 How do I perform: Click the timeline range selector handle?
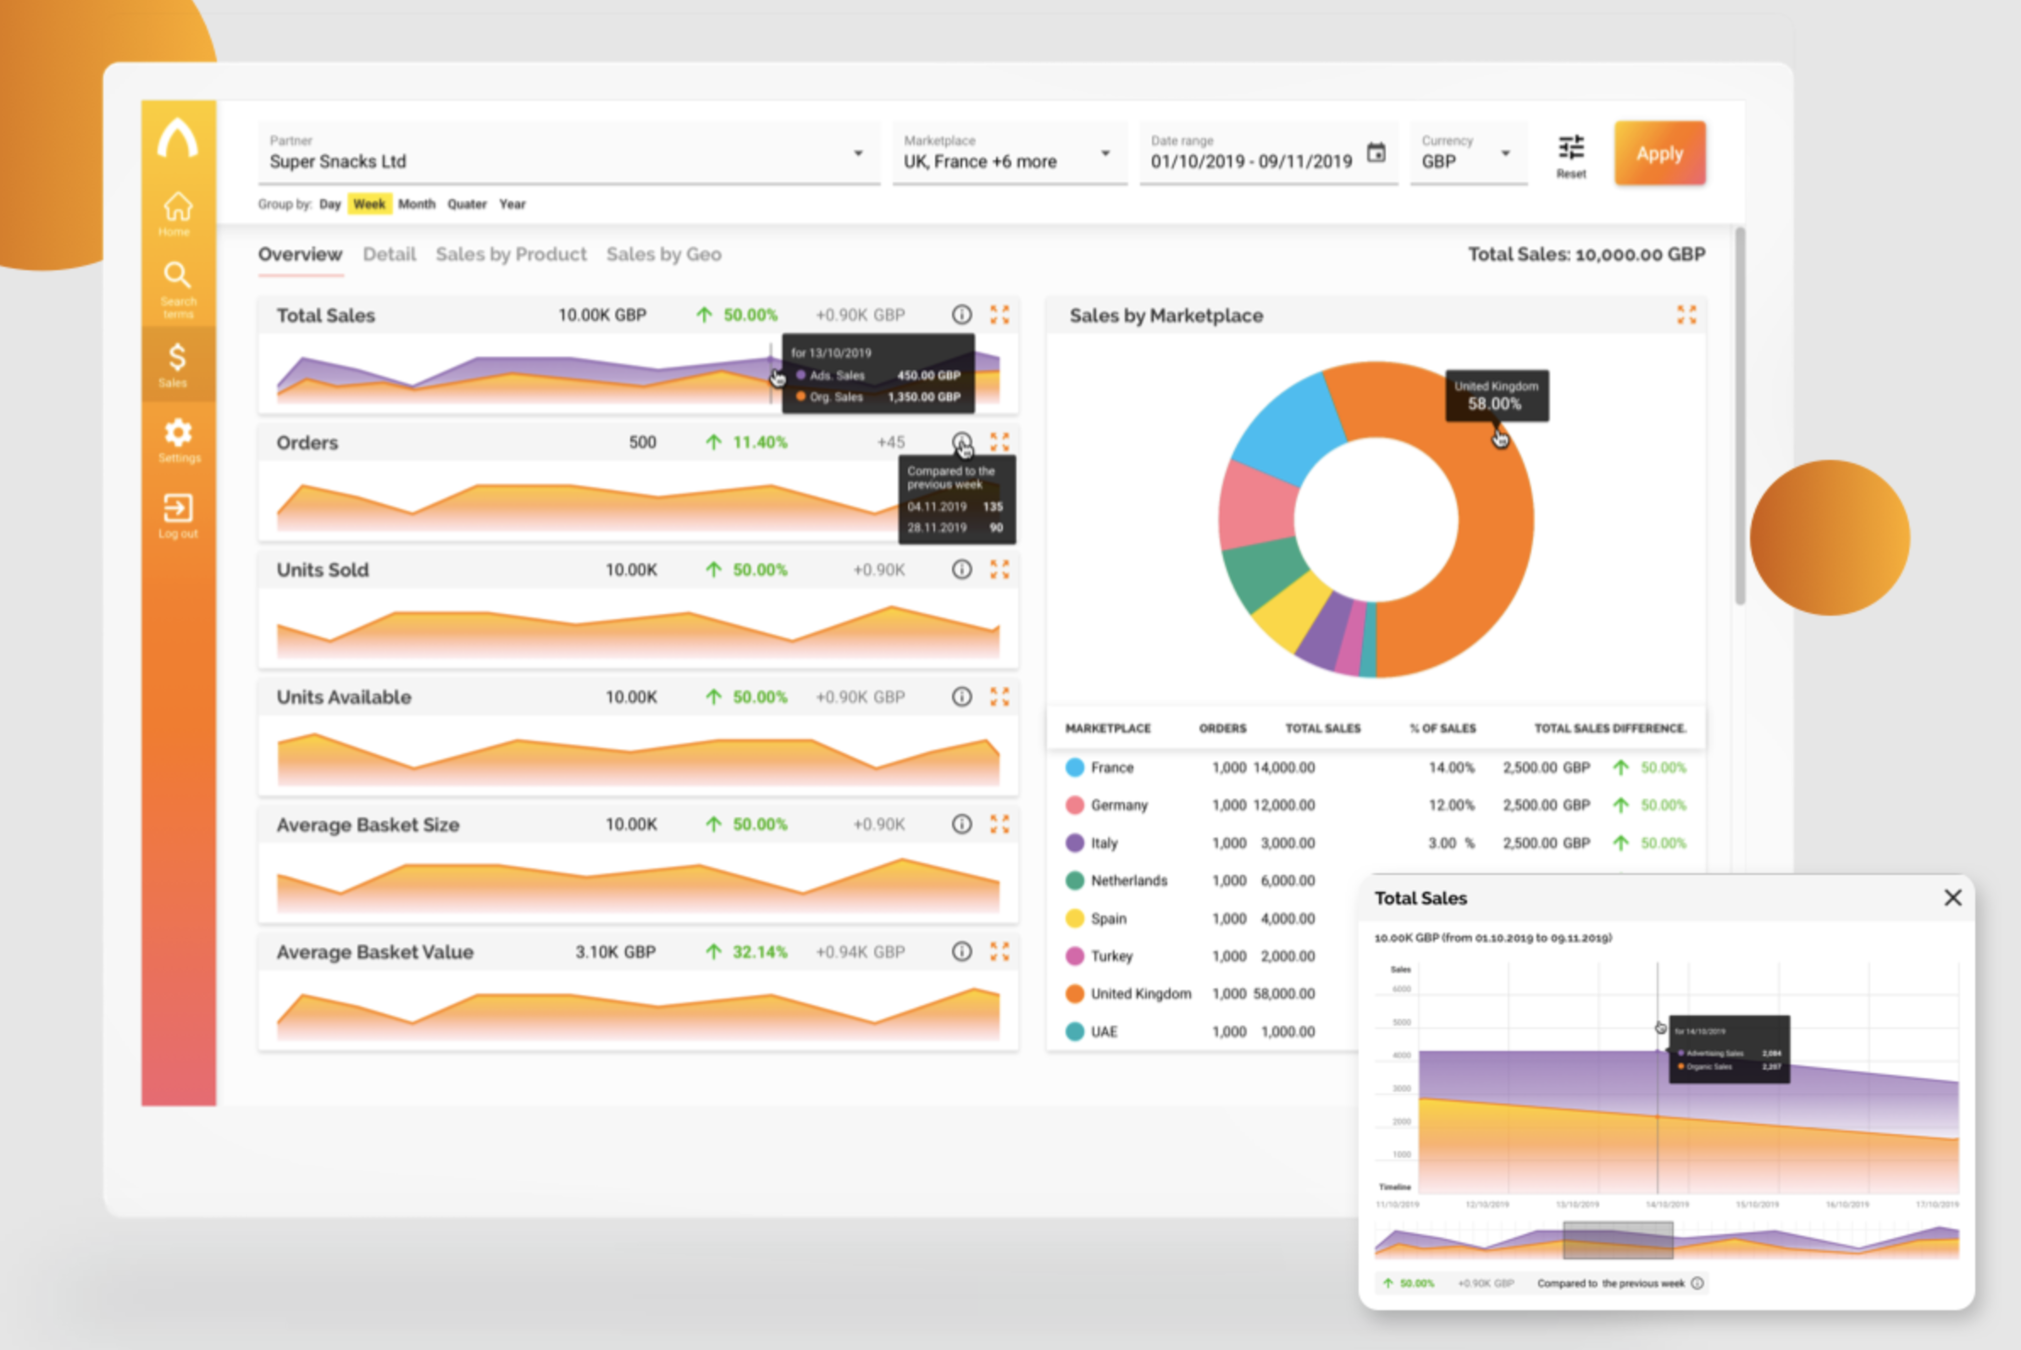[x=1617, y=1240]
